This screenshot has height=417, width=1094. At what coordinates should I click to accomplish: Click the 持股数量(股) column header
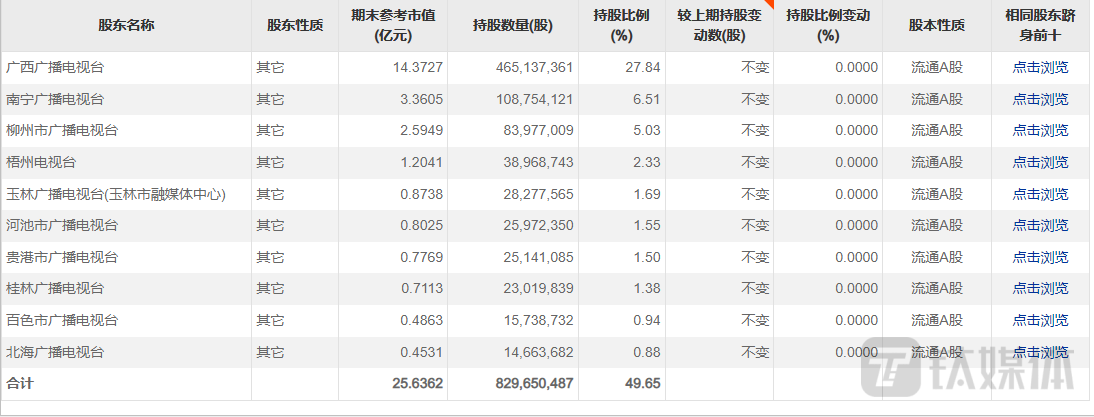tap(512, 26)
